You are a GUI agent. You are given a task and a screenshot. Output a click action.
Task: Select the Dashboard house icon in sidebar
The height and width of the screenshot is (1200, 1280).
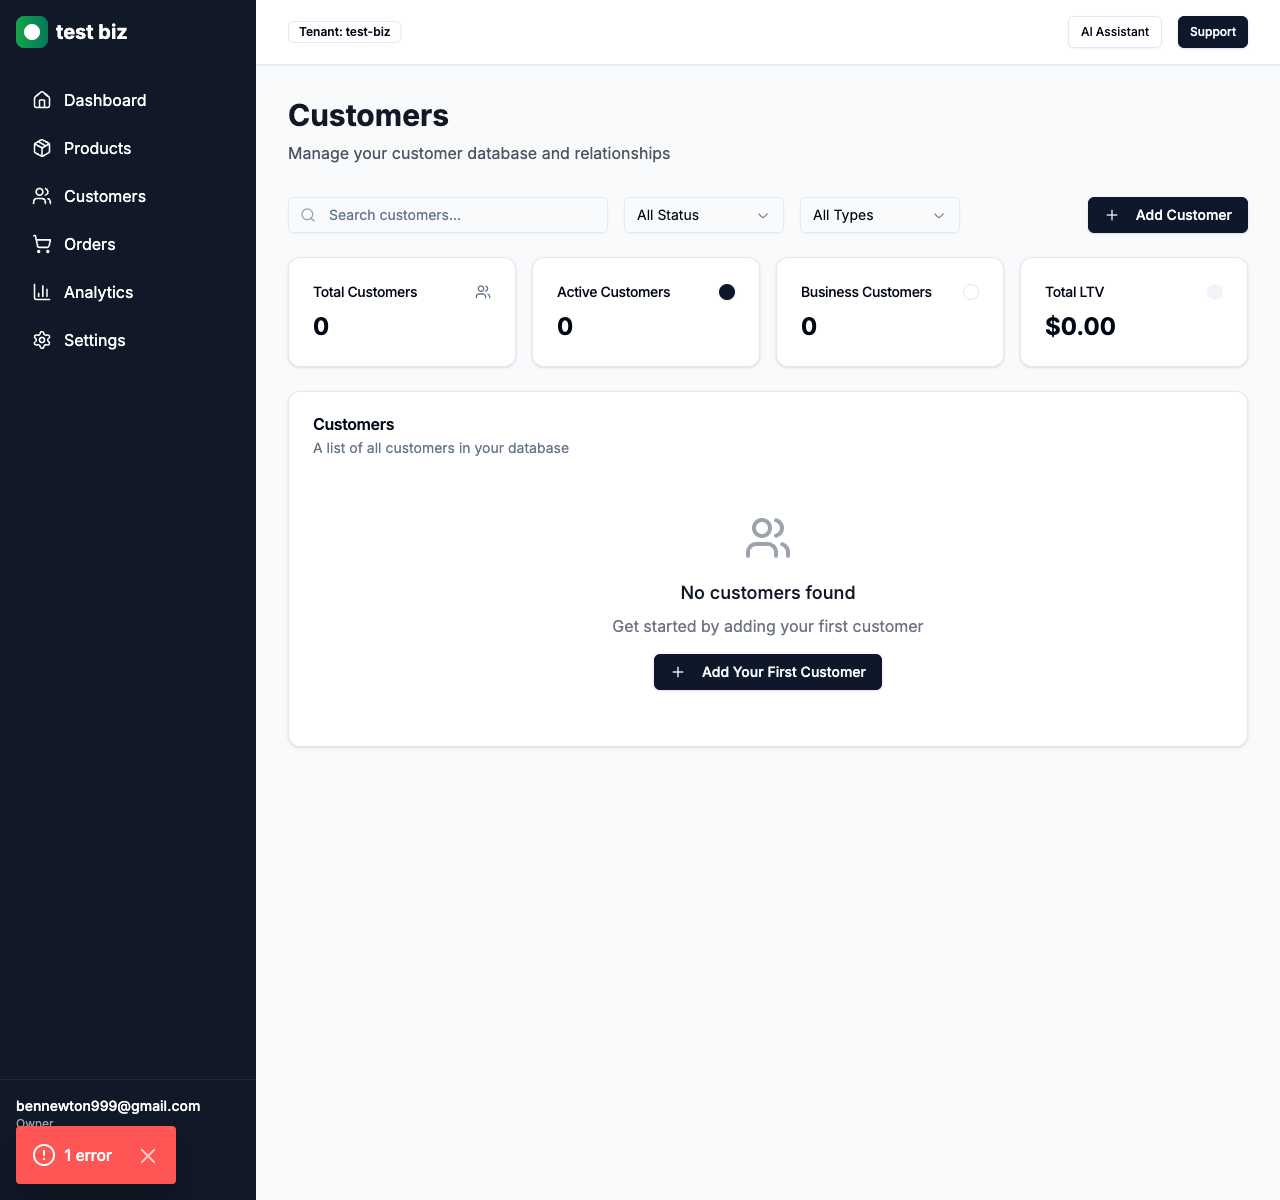pyautogui.click(x=42, y=100)
